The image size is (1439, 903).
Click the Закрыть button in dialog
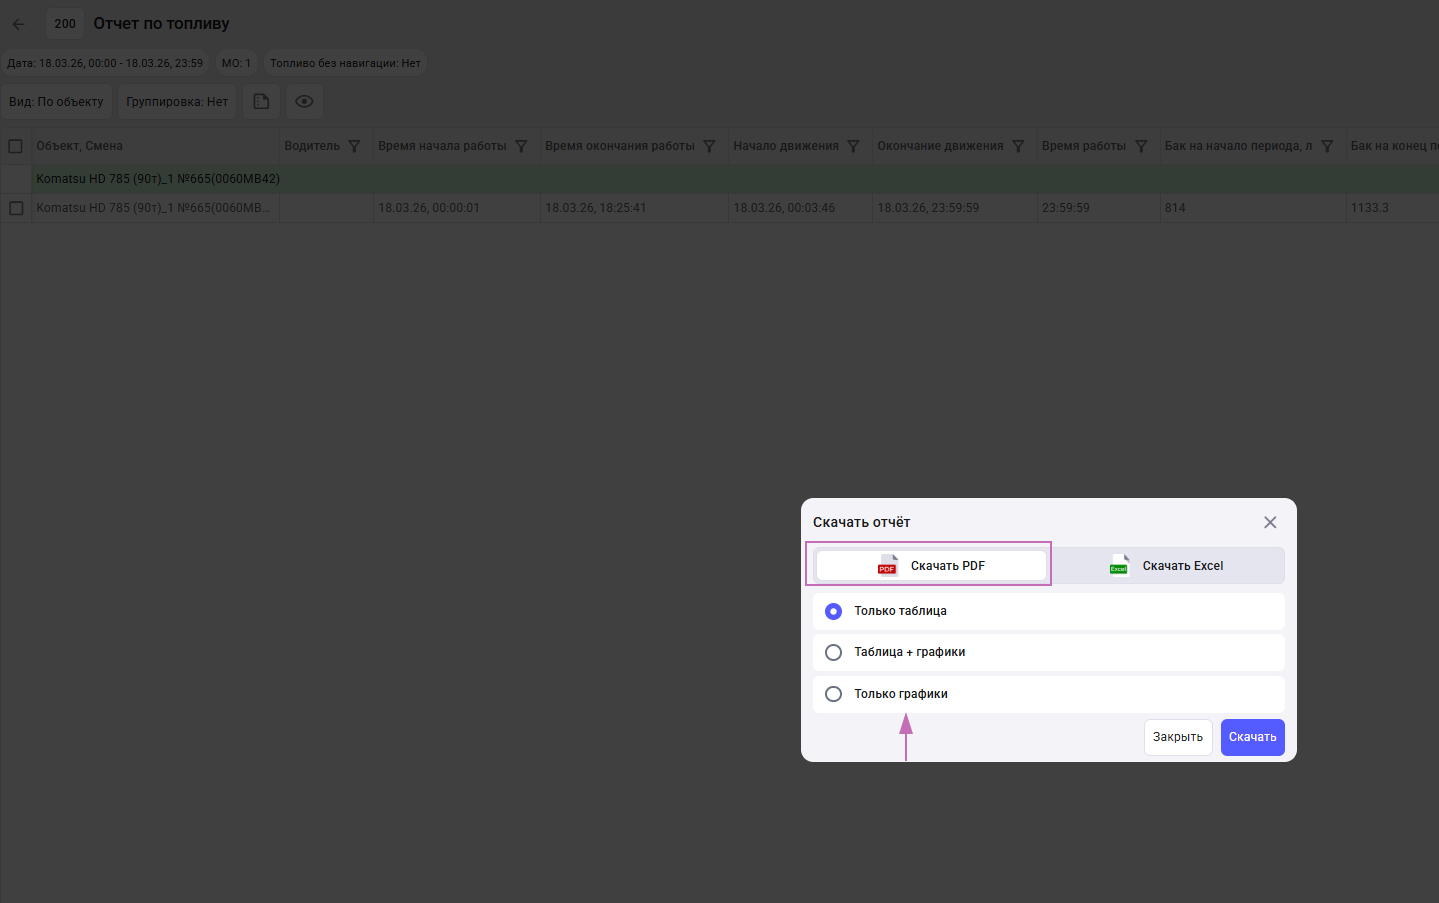tap(1177, 737)
